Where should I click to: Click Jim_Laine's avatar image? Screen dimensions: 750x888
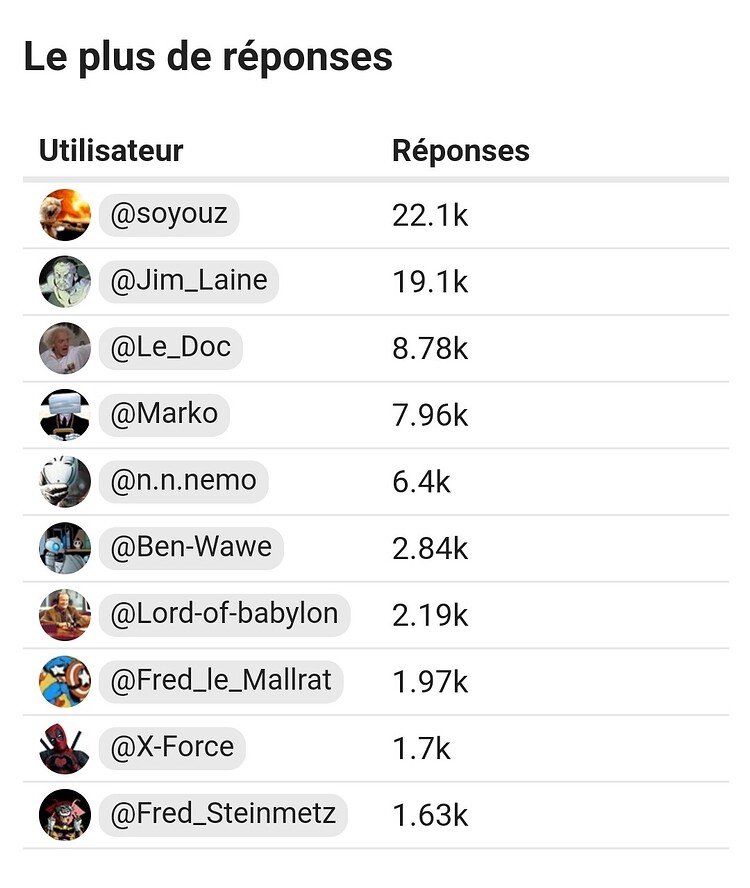[65, 281]
